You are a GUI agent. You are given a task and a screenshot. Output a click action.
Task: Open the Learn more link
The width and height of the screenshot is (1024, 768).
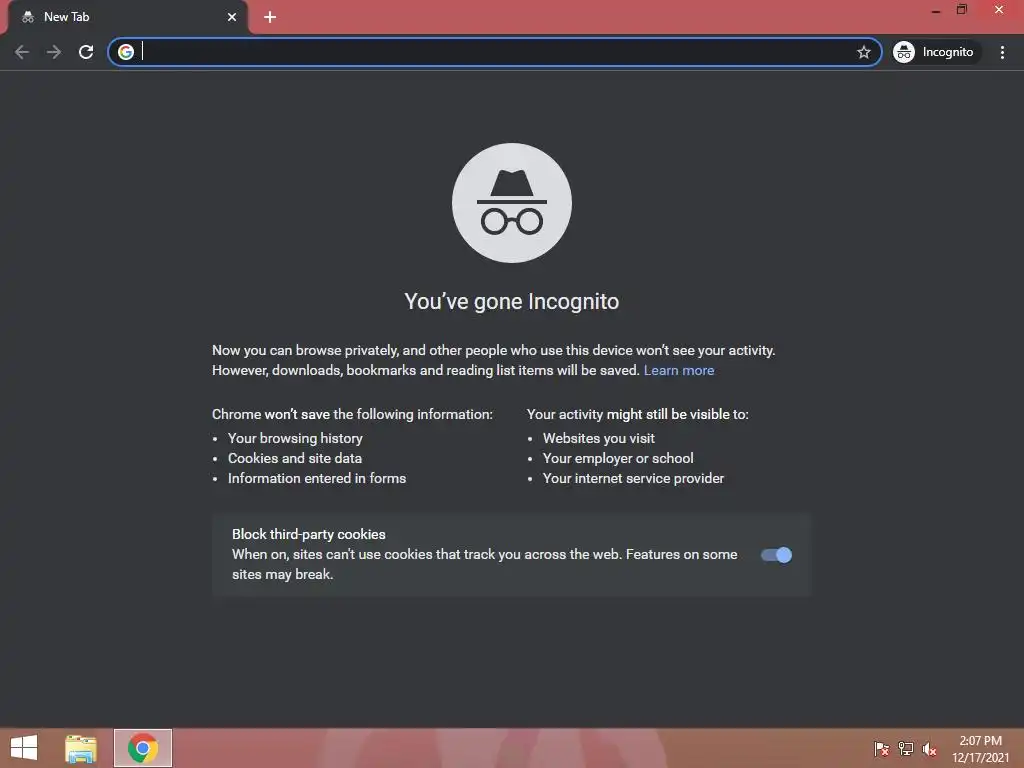click(679, 370)
